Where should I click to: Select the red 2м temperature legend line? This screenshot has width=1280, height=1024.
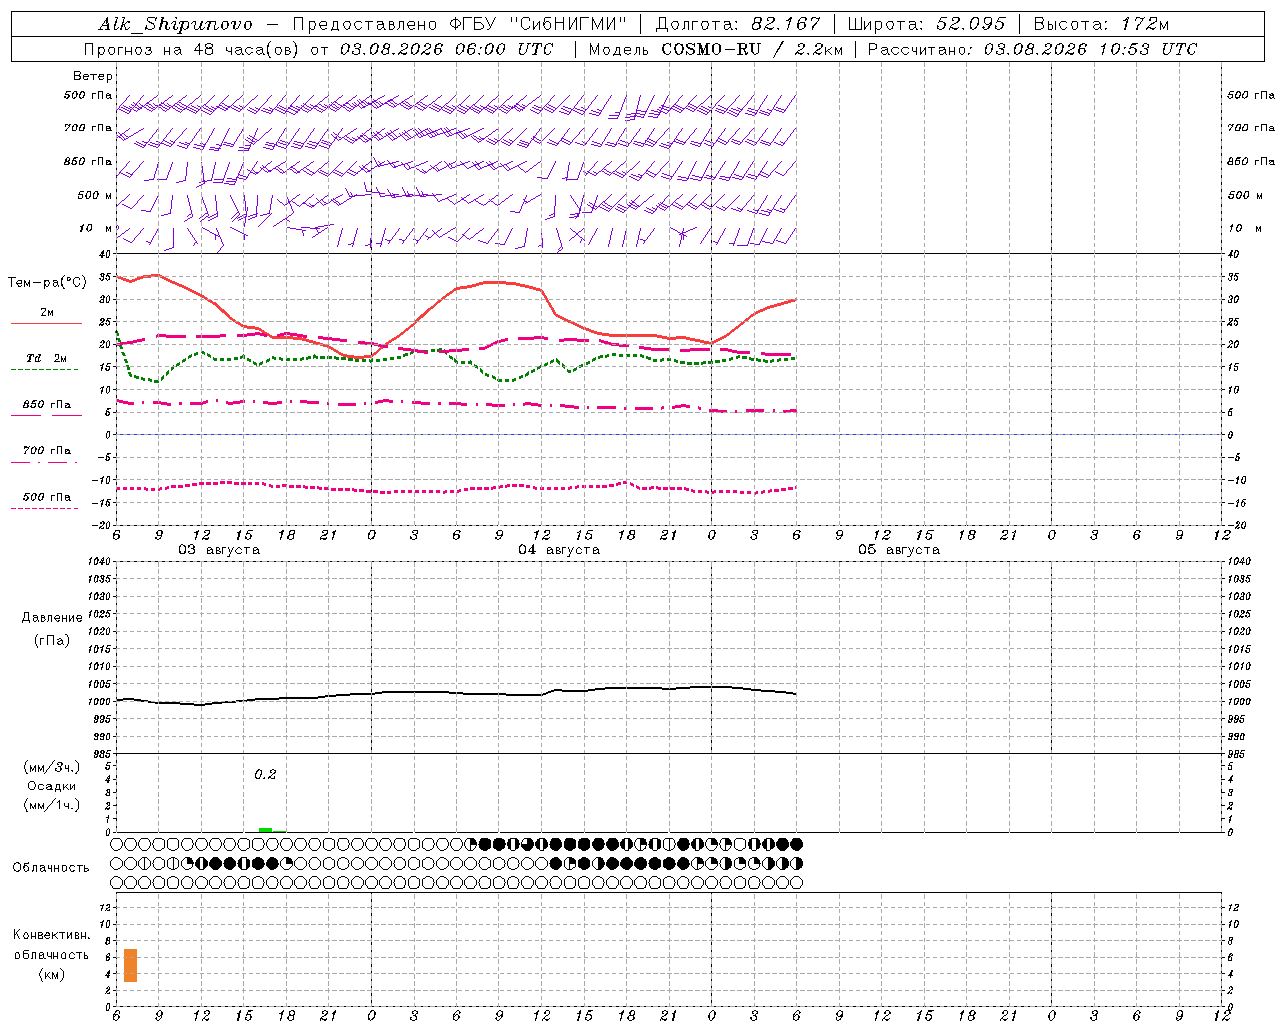(x=46, y=323)
